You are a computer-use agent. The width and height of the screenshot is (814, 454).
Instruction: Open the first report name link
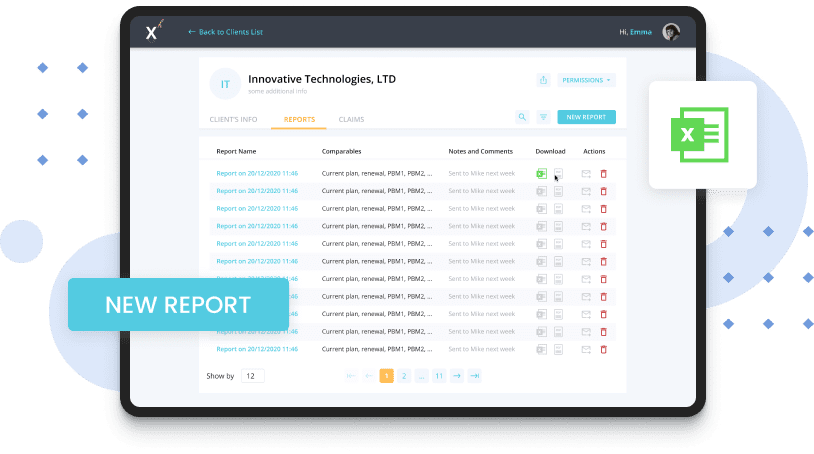[x=257, y=174]
